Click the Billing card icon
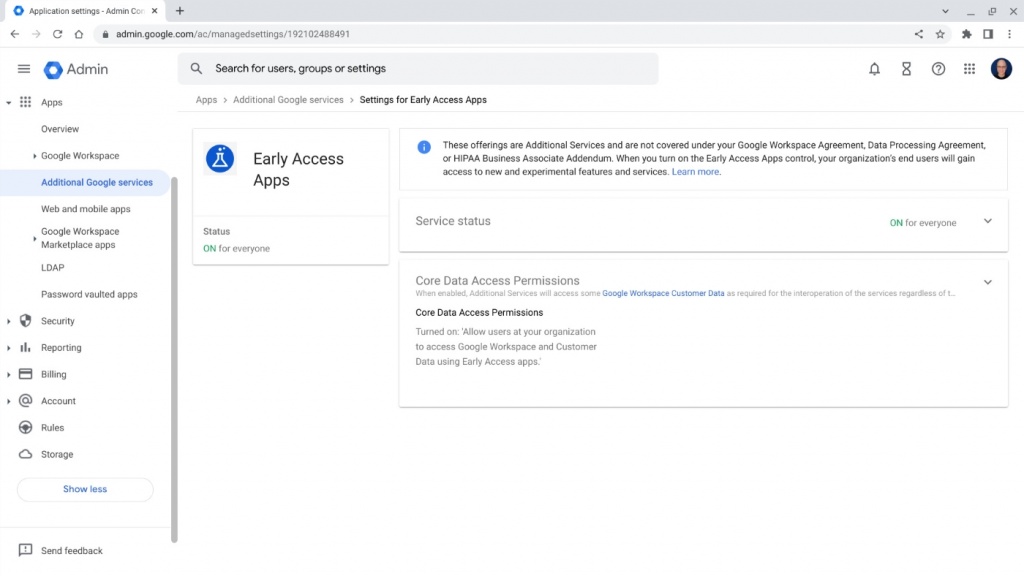1024x576 pixels. (x=25, y=374)
